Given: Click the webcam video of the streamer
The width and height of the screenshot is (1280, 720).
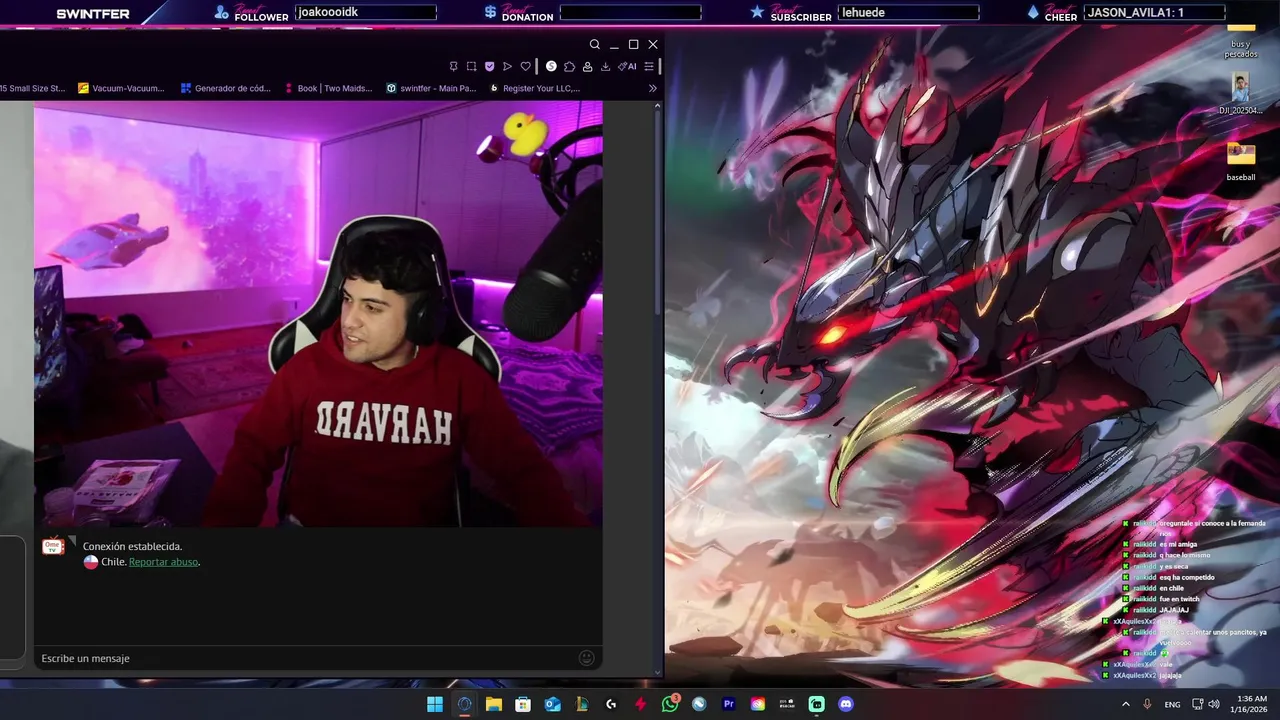Looking at the screenshot, I should tap(318, 313).
